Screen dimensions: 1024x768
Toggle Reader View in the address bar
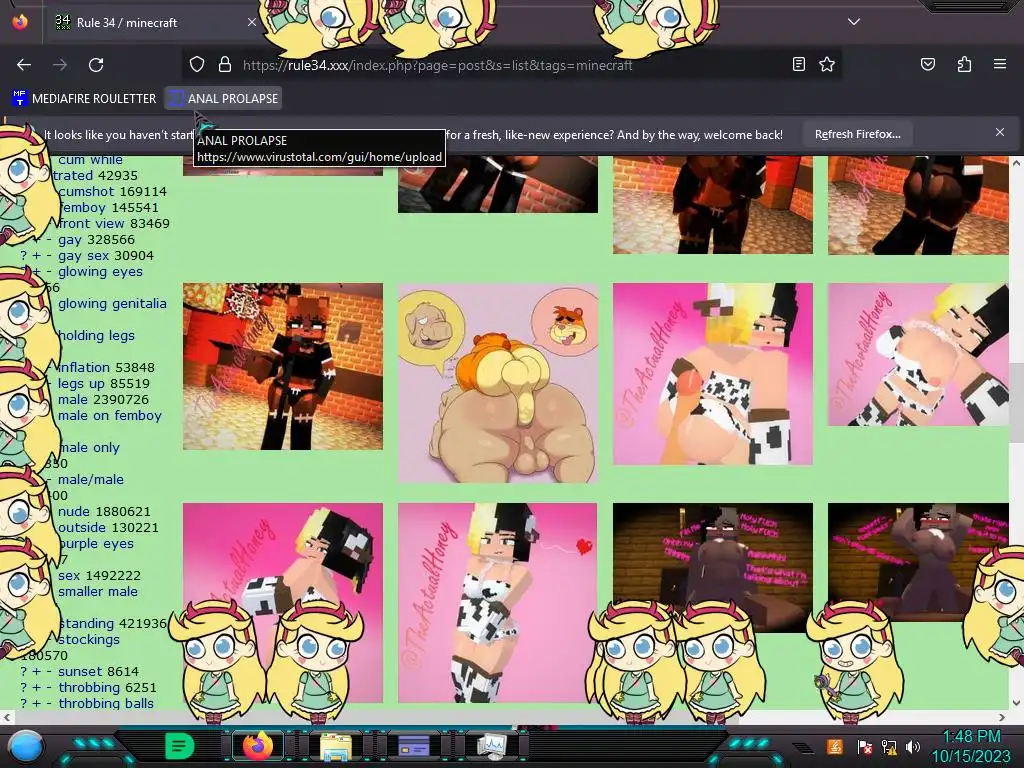click(799, 64)
